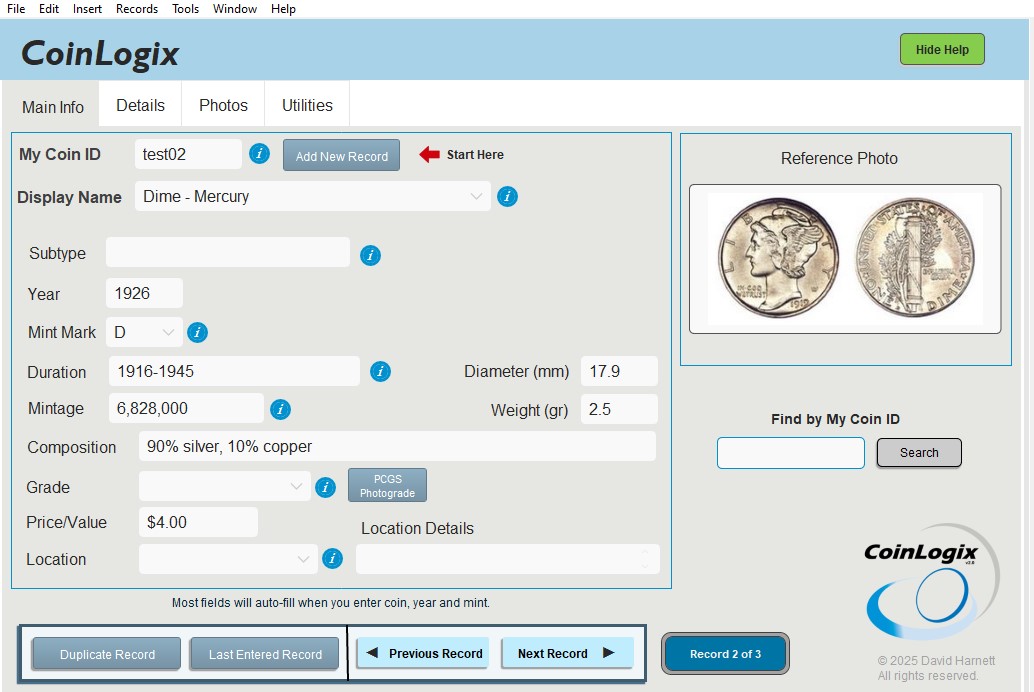Screen dimensions: 1034x692
Task: Select the Weight (gr) field
Action: tap(619, 409)
